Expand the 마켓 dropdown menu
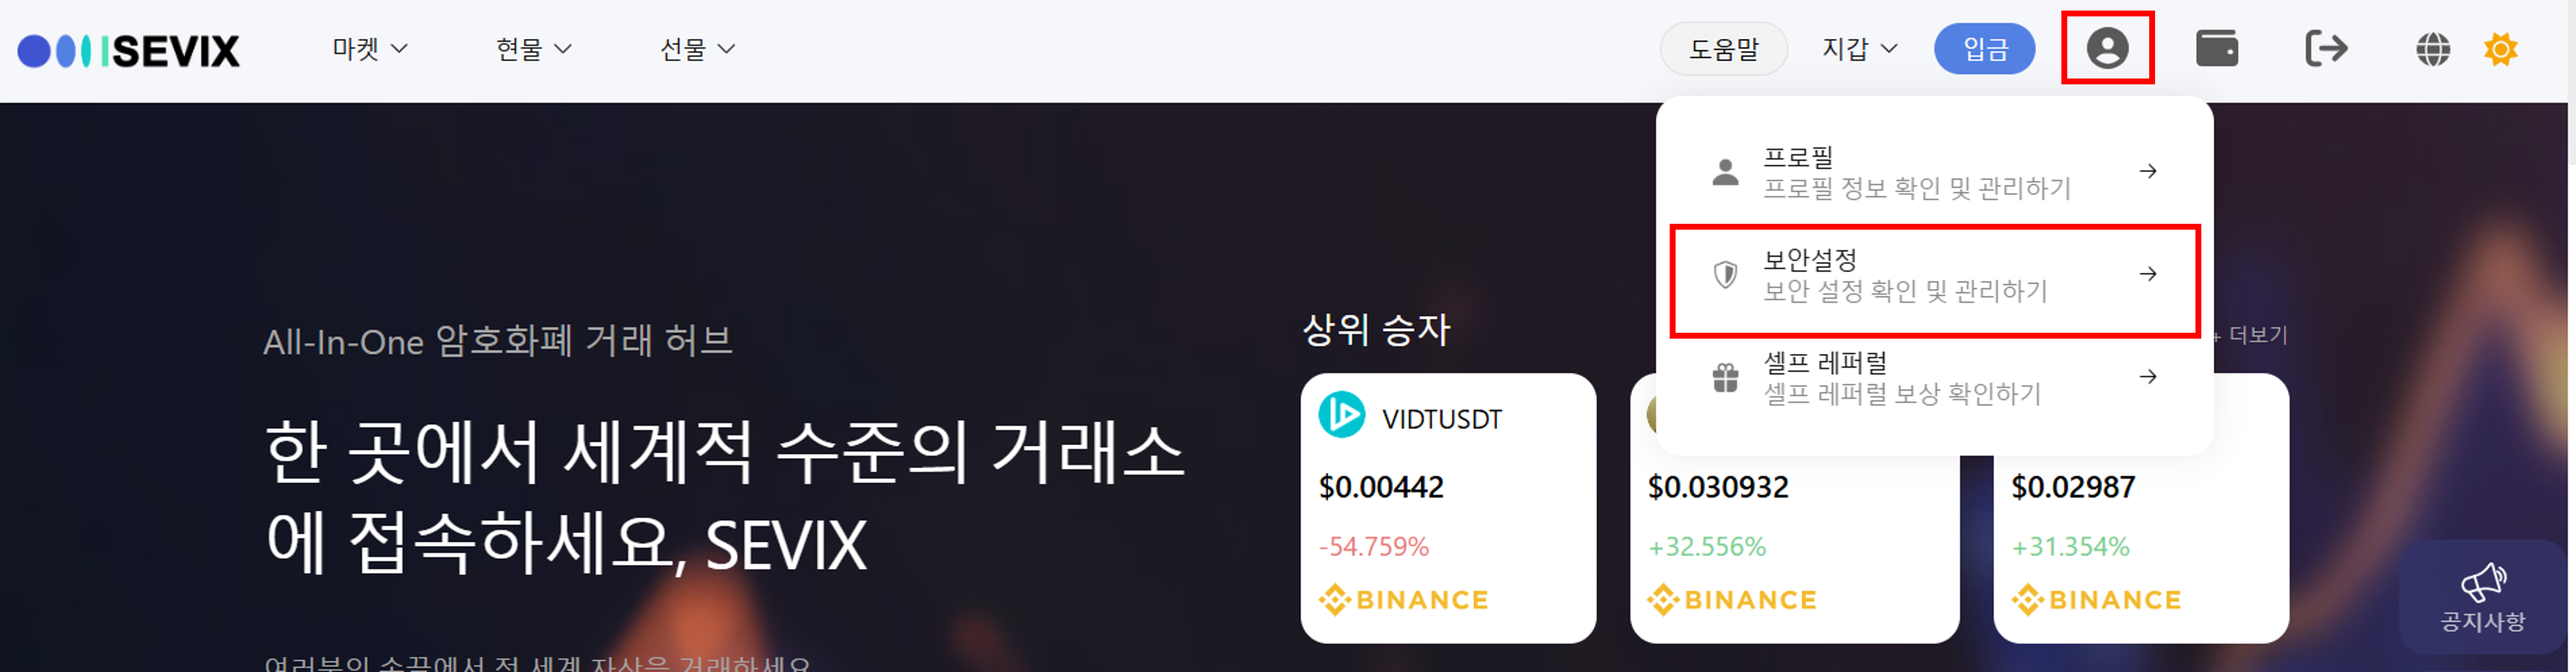2576x672 pixels. 370,49
